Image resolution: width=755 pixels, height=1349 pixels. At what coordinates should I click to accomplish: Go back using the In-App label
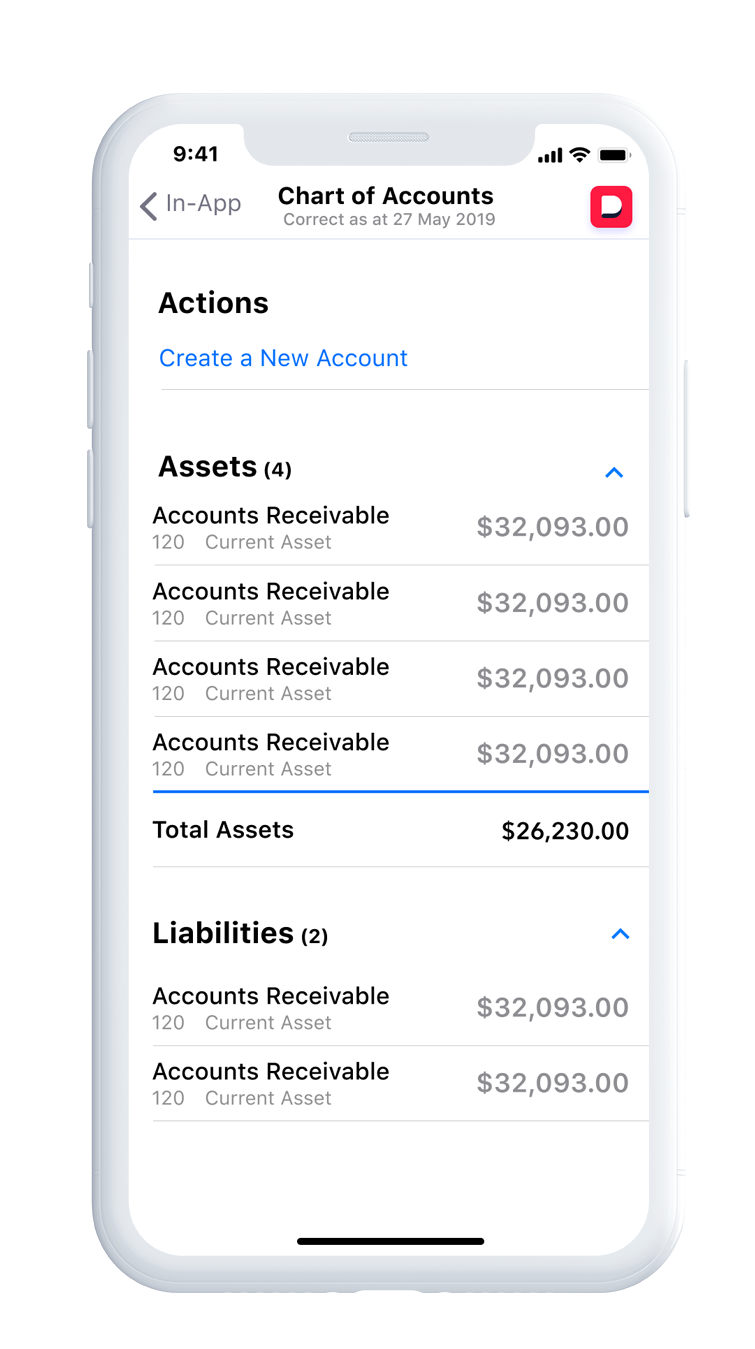pyautogui.click(x=203, y=204)
